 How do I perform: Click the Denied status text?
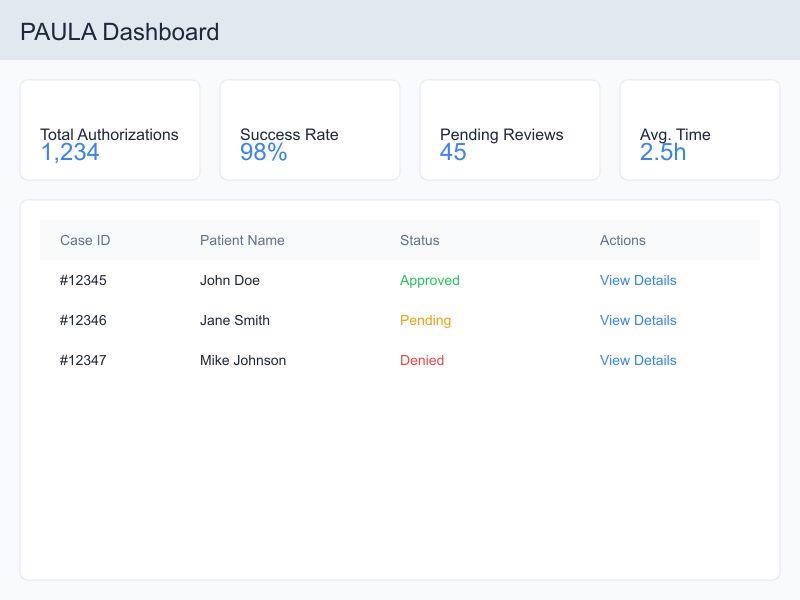422,360
